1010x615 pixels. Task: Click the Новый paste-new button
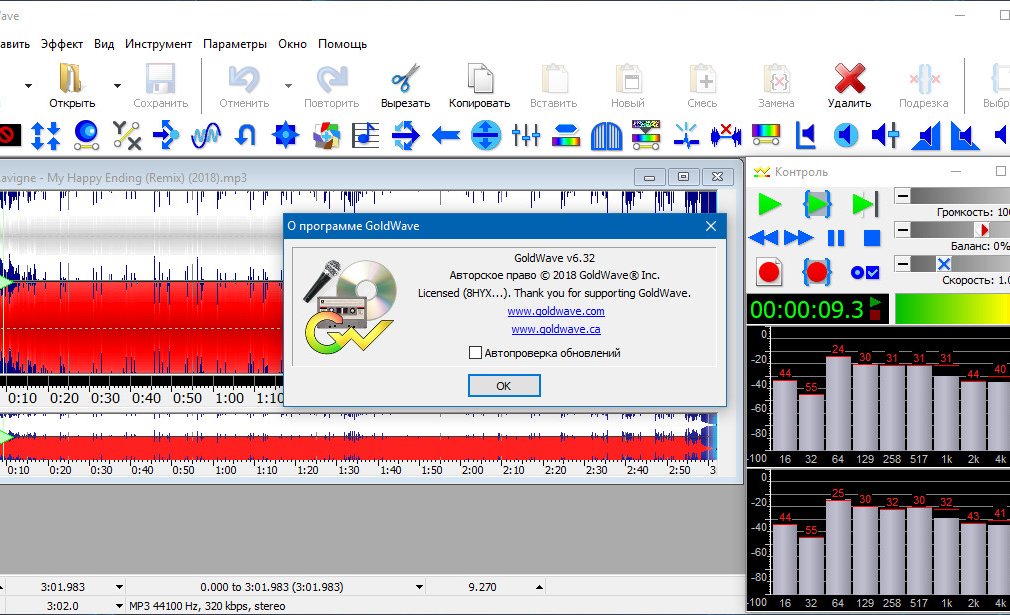[x=628, y=85]
